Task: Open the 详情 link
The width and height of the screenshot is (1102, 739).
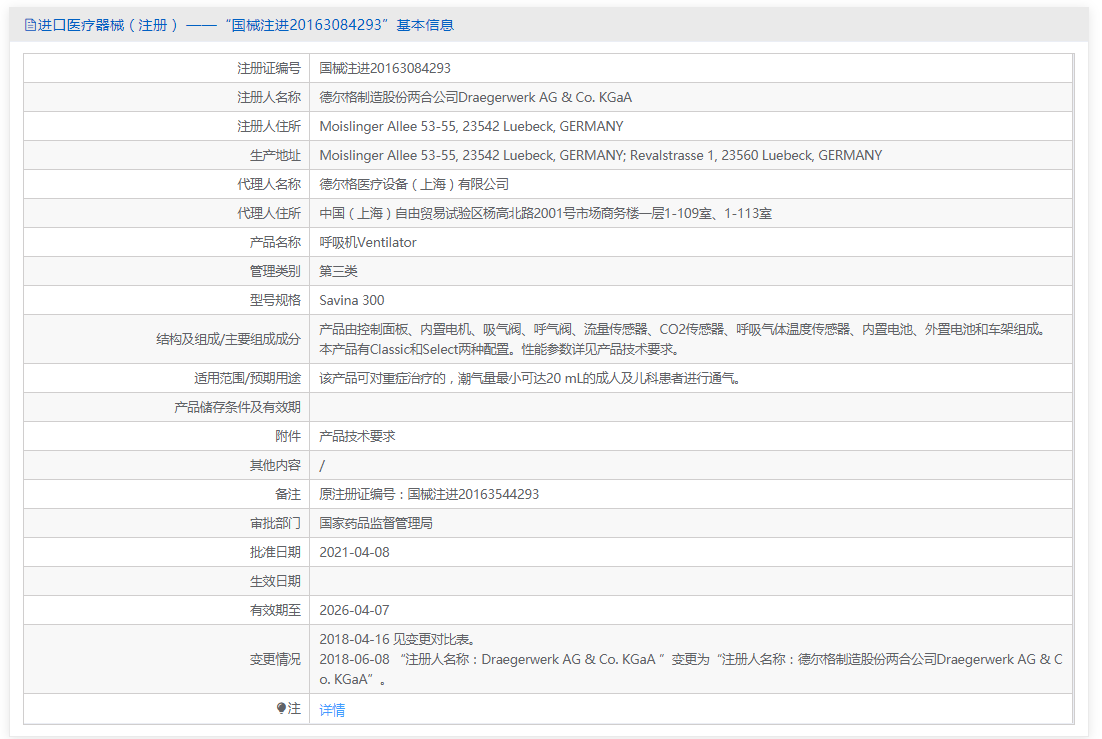Action: (x=332, y=709)
